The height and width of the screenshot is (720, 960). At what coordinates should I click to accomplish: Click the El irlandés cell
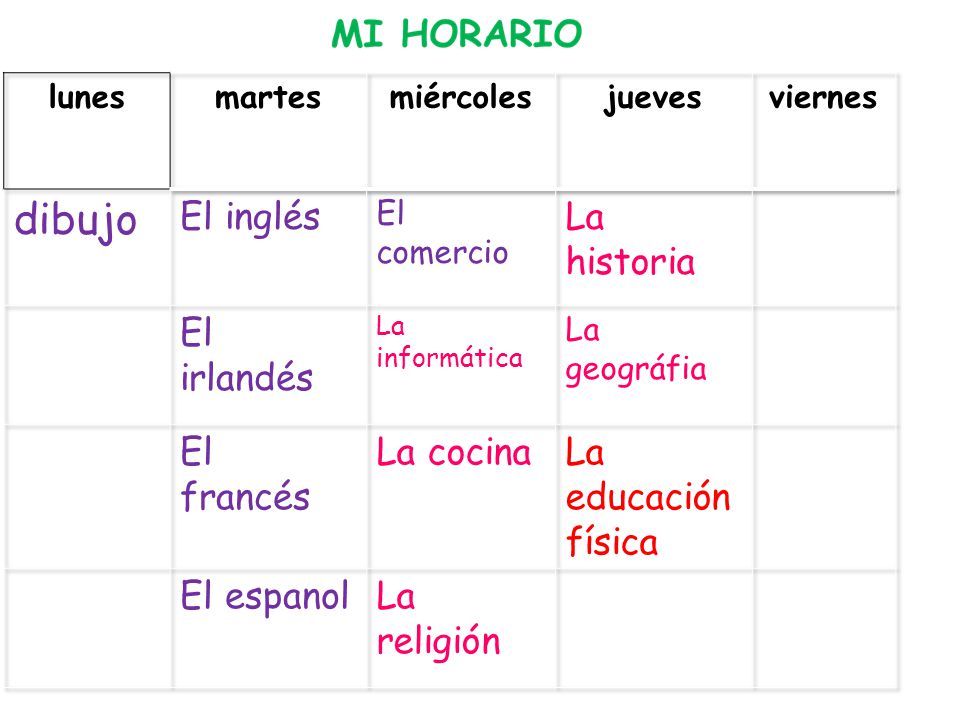coord(270,366)
